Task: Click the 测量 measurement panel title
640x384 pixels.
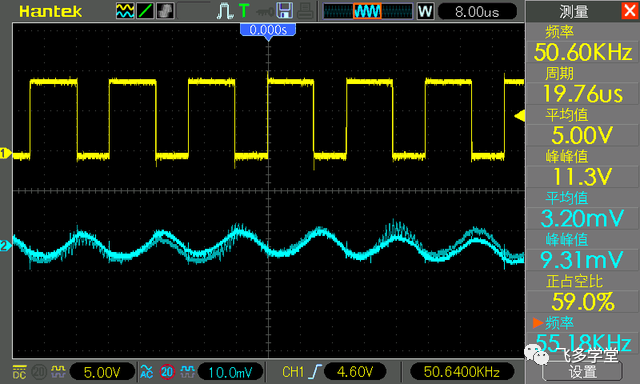Action: pos(573,11)
